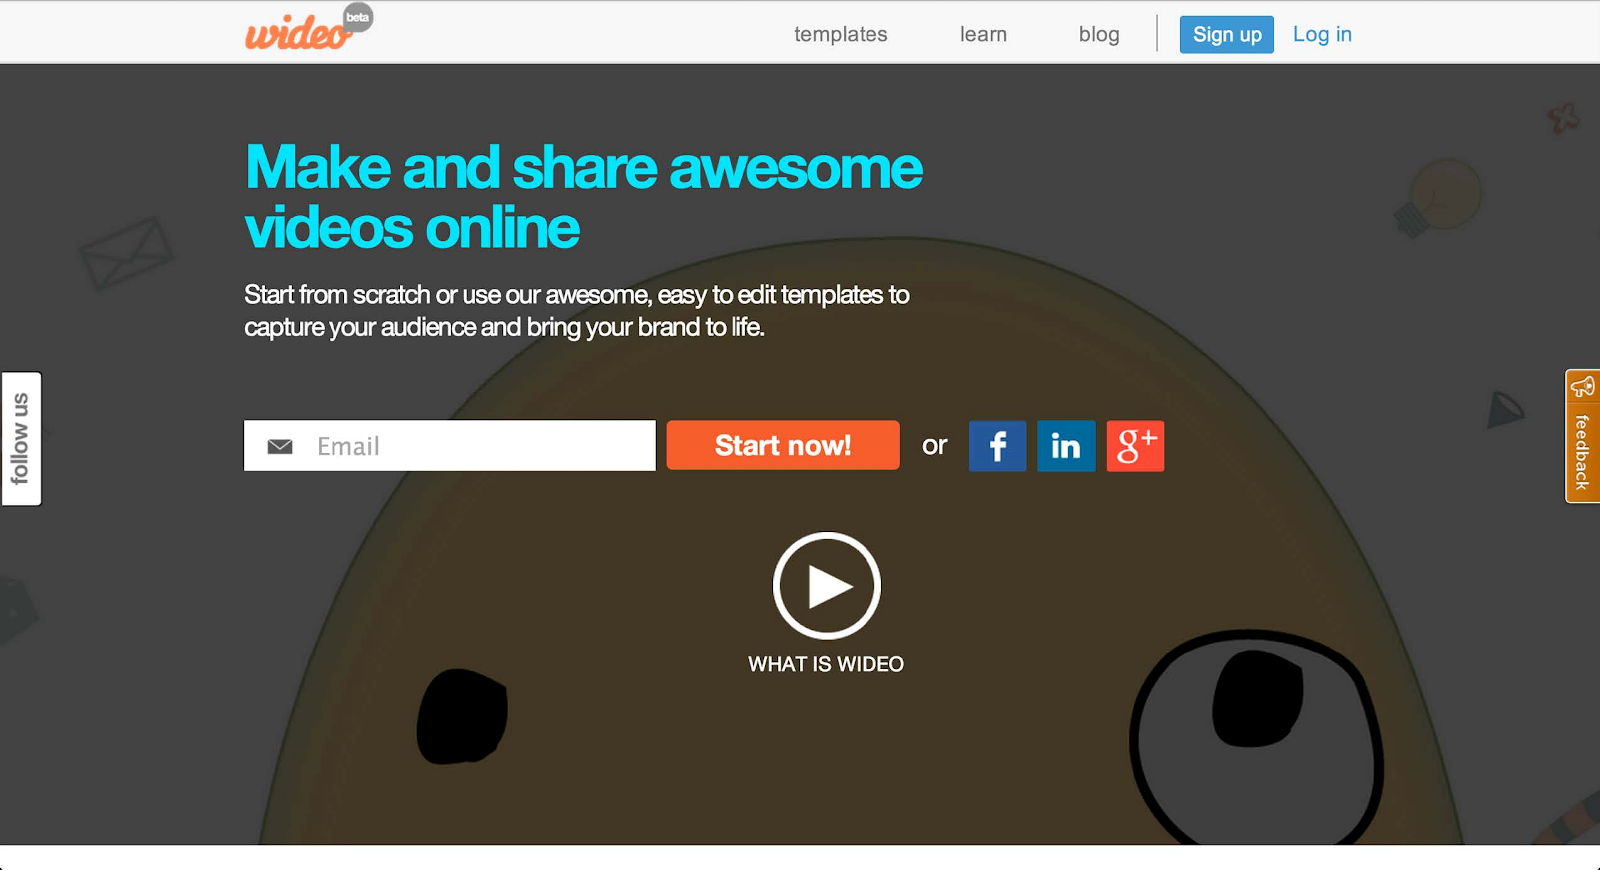Open the feedback side tab
This screenshot has width=1600, height=870.
1582,437
